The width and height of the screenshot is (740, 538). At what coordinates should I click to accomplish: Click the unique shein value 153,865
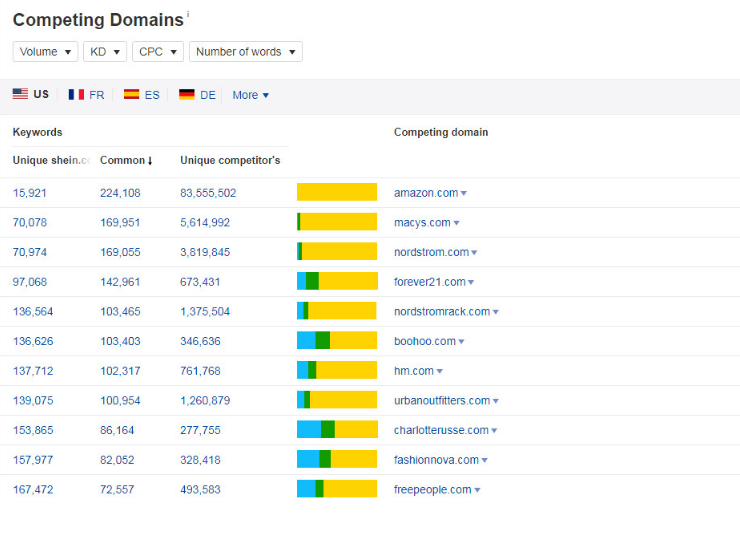click(x=33, y=430)
